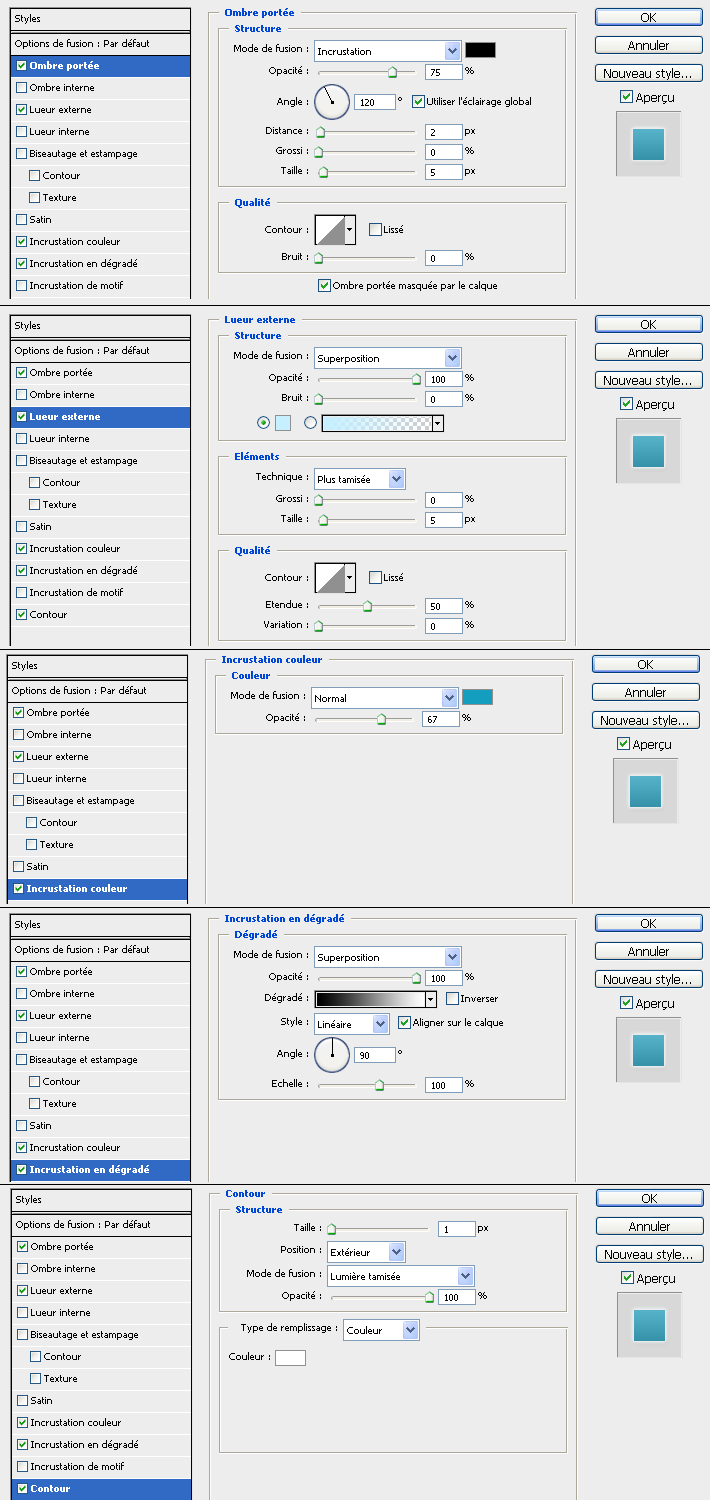Select the highlighted Incrustation en dégradé entry
710x1500 pixels.
[100, 1170]
